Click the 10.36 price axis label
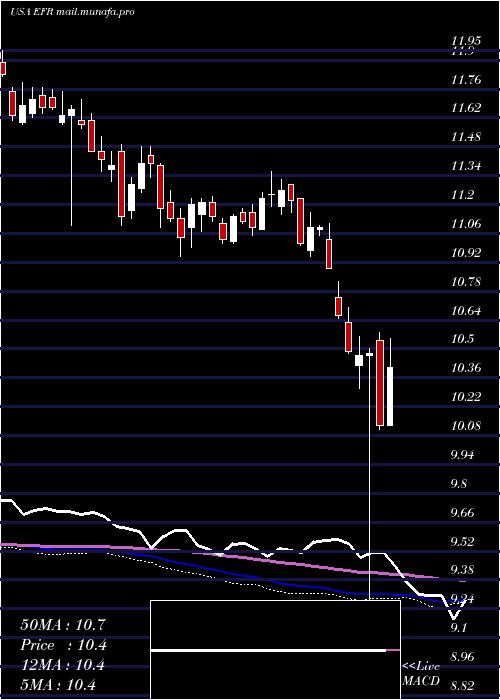Screen dimensions: 500x700 pyautogui.click(x=466, y=368)
